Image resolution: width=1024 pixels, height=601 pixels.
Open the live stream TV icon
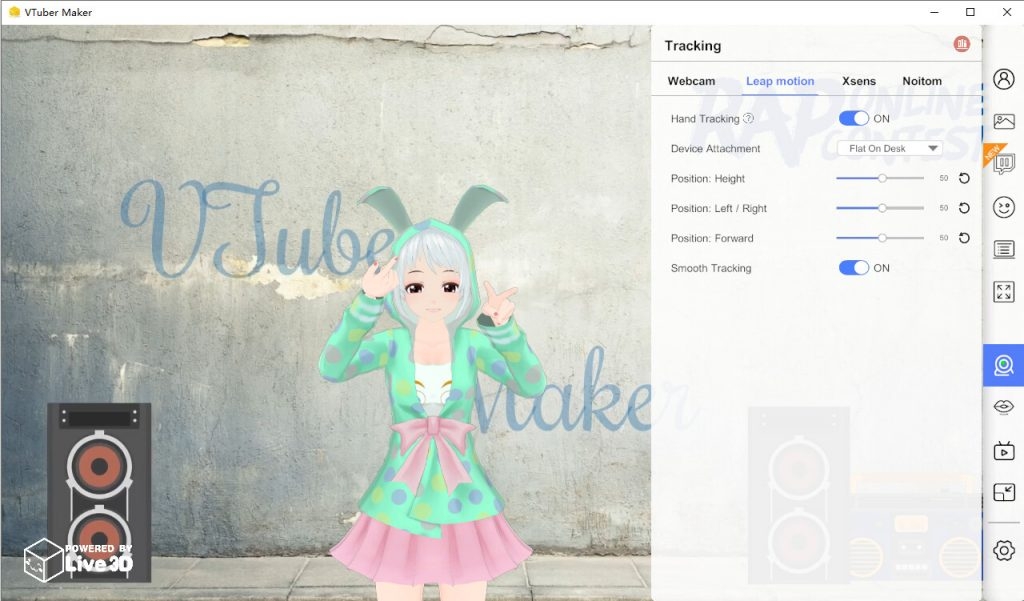(1004, 451)
